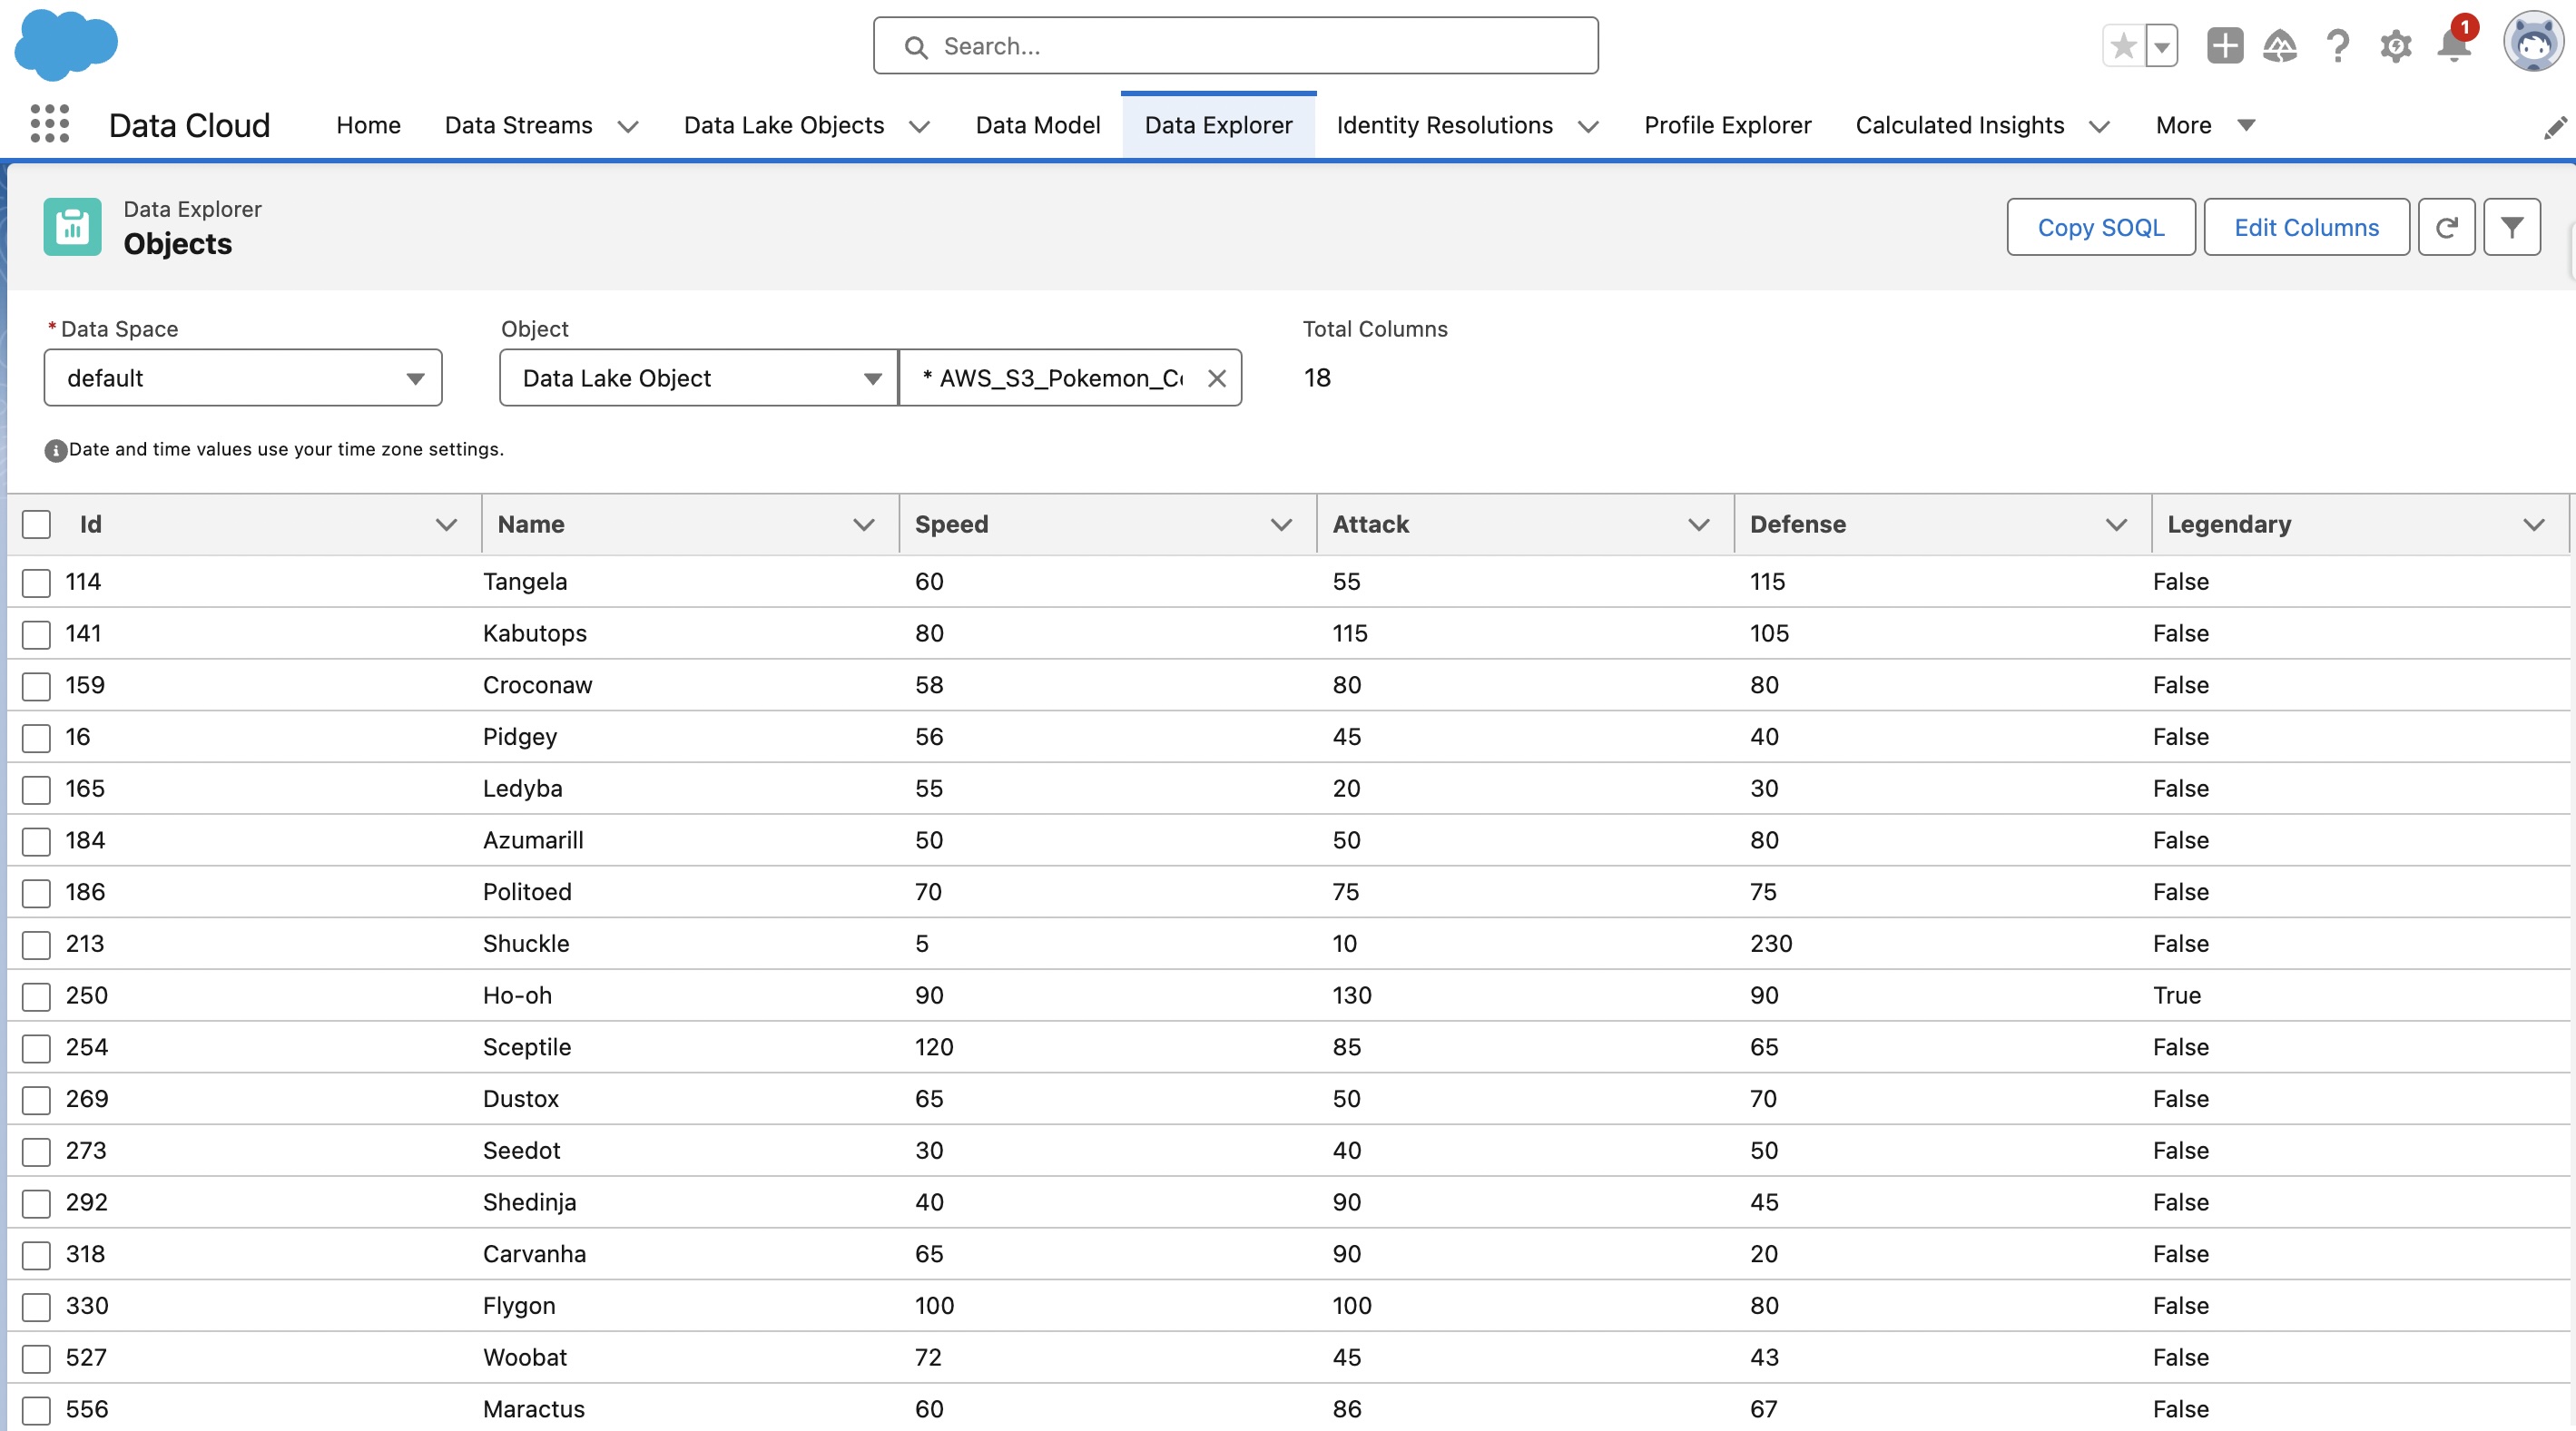Image resolution: width=2576 pixels, height=1431 pixels.
Task: Open the Data Space dropdown
Action: 243,378
